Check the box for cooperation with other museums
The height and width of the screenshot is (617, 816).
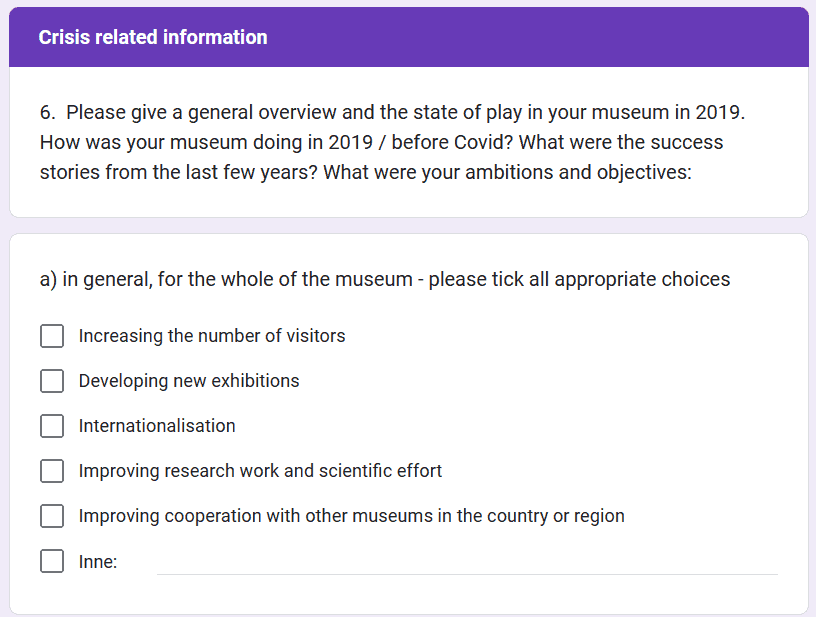52,516
